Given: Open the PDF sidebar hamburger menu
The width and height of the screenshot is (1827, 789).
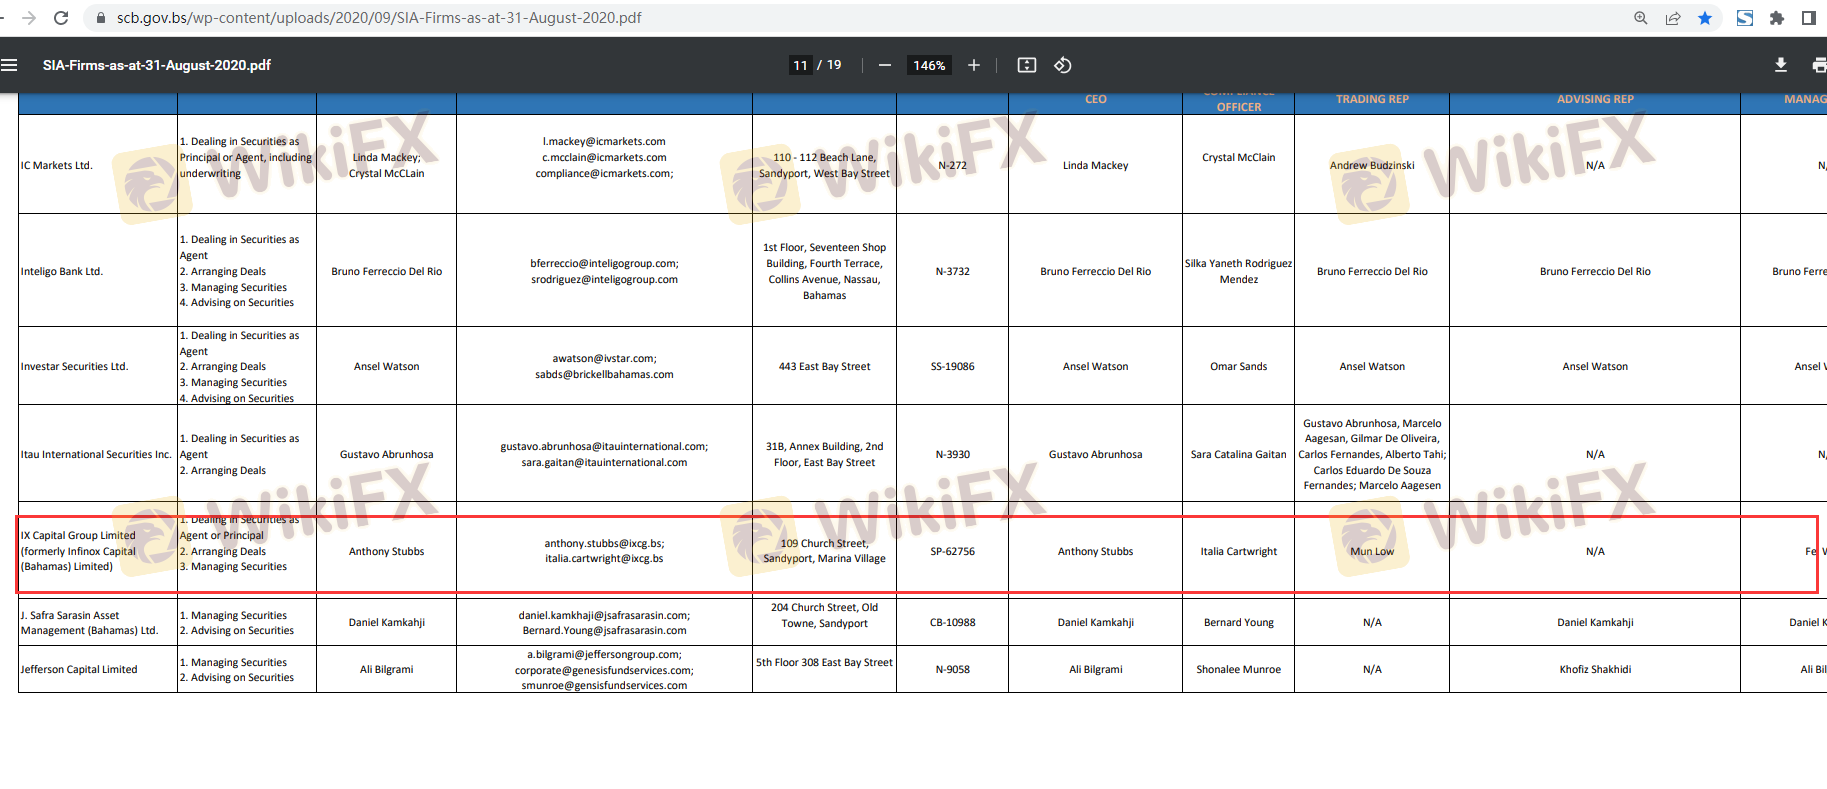Looking at the screenshot, I should (x=10, y=65).
